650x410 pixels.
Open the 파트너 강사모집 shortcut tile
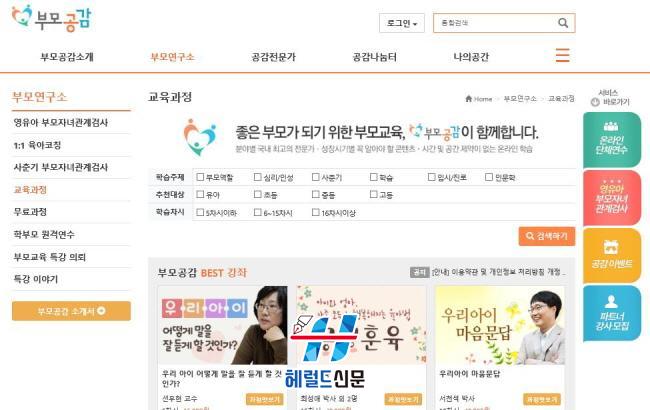(611, 313)
